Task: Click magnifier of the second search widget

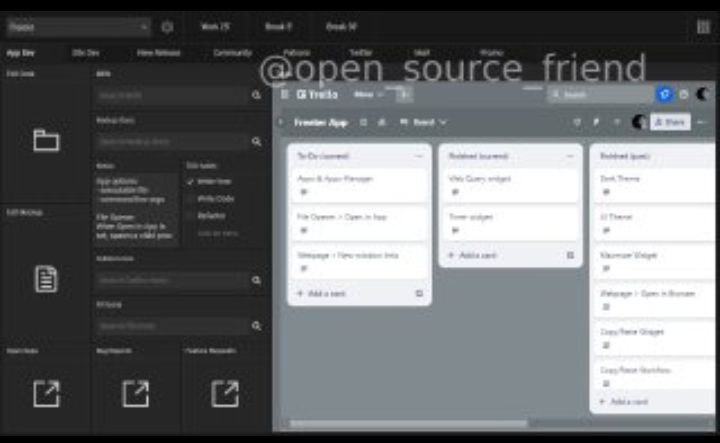Action: coord(256,142)
